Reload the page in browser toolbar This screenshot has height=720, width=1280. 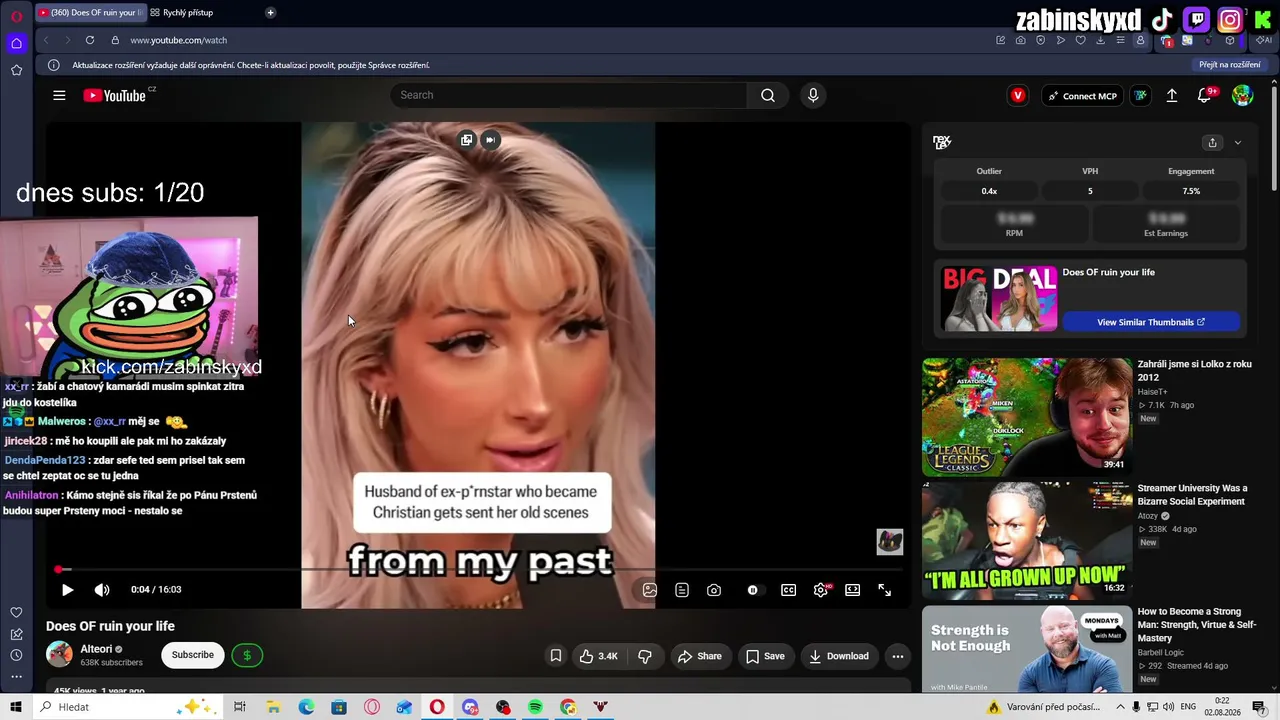pyautogui.click(x=90, y=40)
